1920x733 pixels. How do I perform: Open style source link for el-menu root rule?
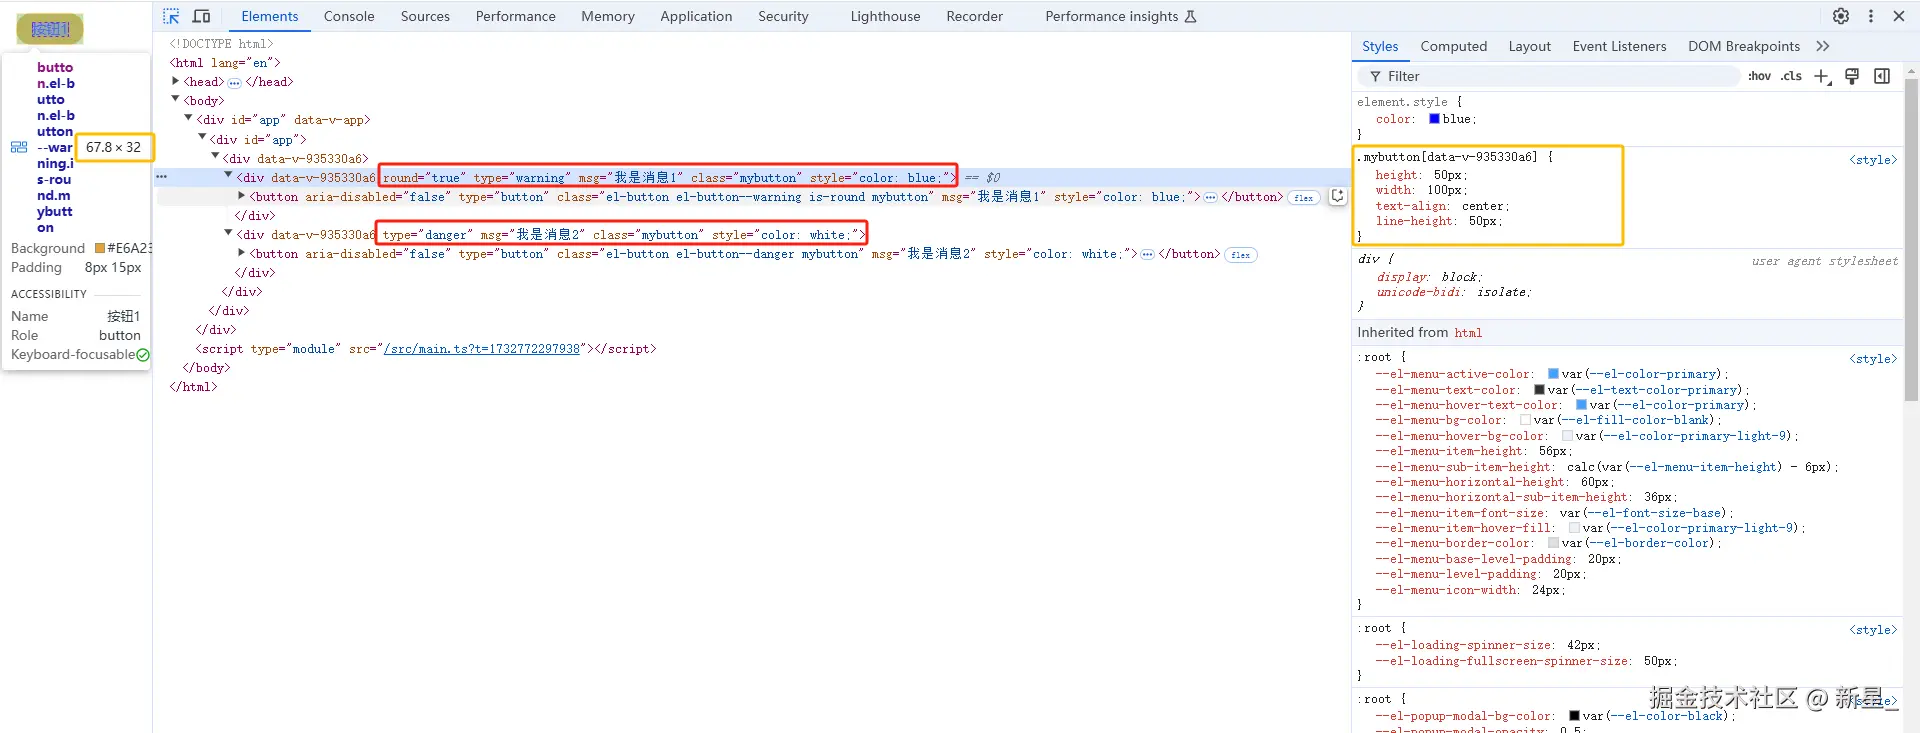point(1873,359)
